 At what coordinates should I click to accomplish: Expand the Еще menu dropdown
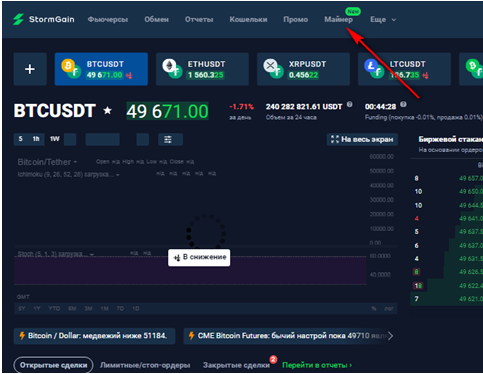point(383,20)
